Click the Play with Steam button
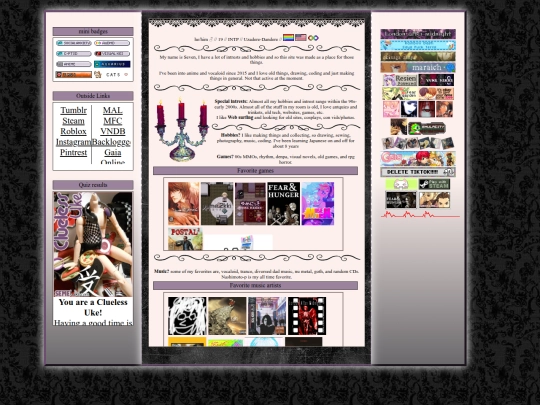Viewport: 540px width, 405px height. tap(434, 184)
